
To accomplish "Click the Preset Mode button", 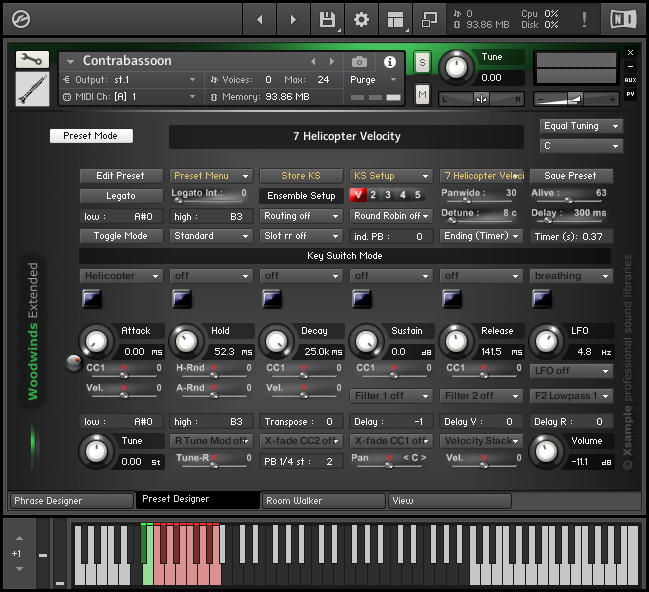I will pyautogui.click(x=91, y=136).
